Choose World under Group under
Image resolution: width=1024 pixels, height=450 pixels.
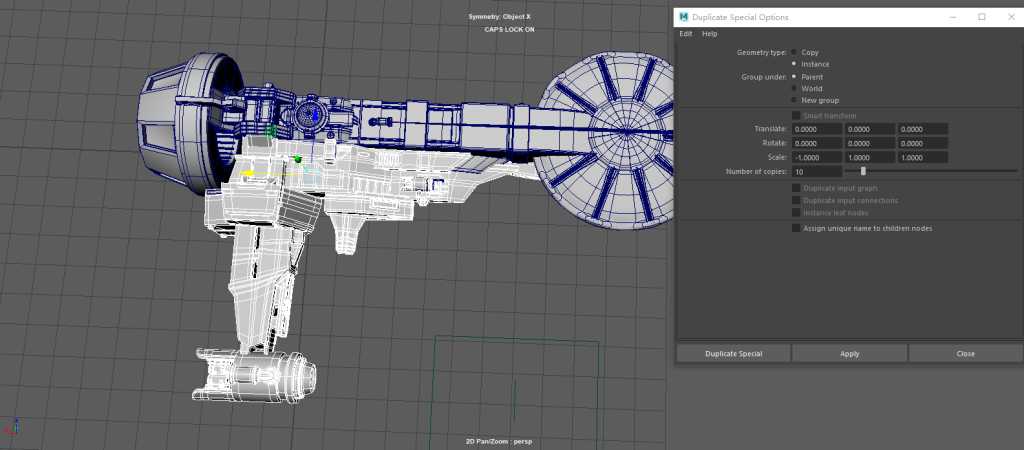794,88
